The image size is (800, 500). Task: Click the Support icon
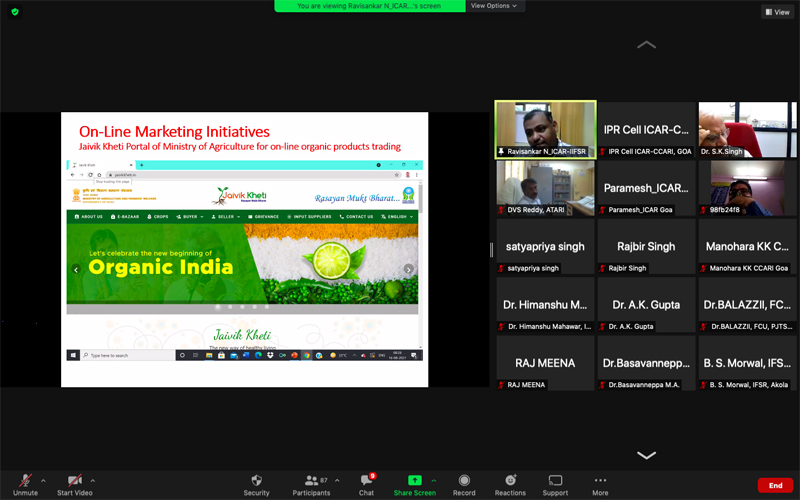555,480
